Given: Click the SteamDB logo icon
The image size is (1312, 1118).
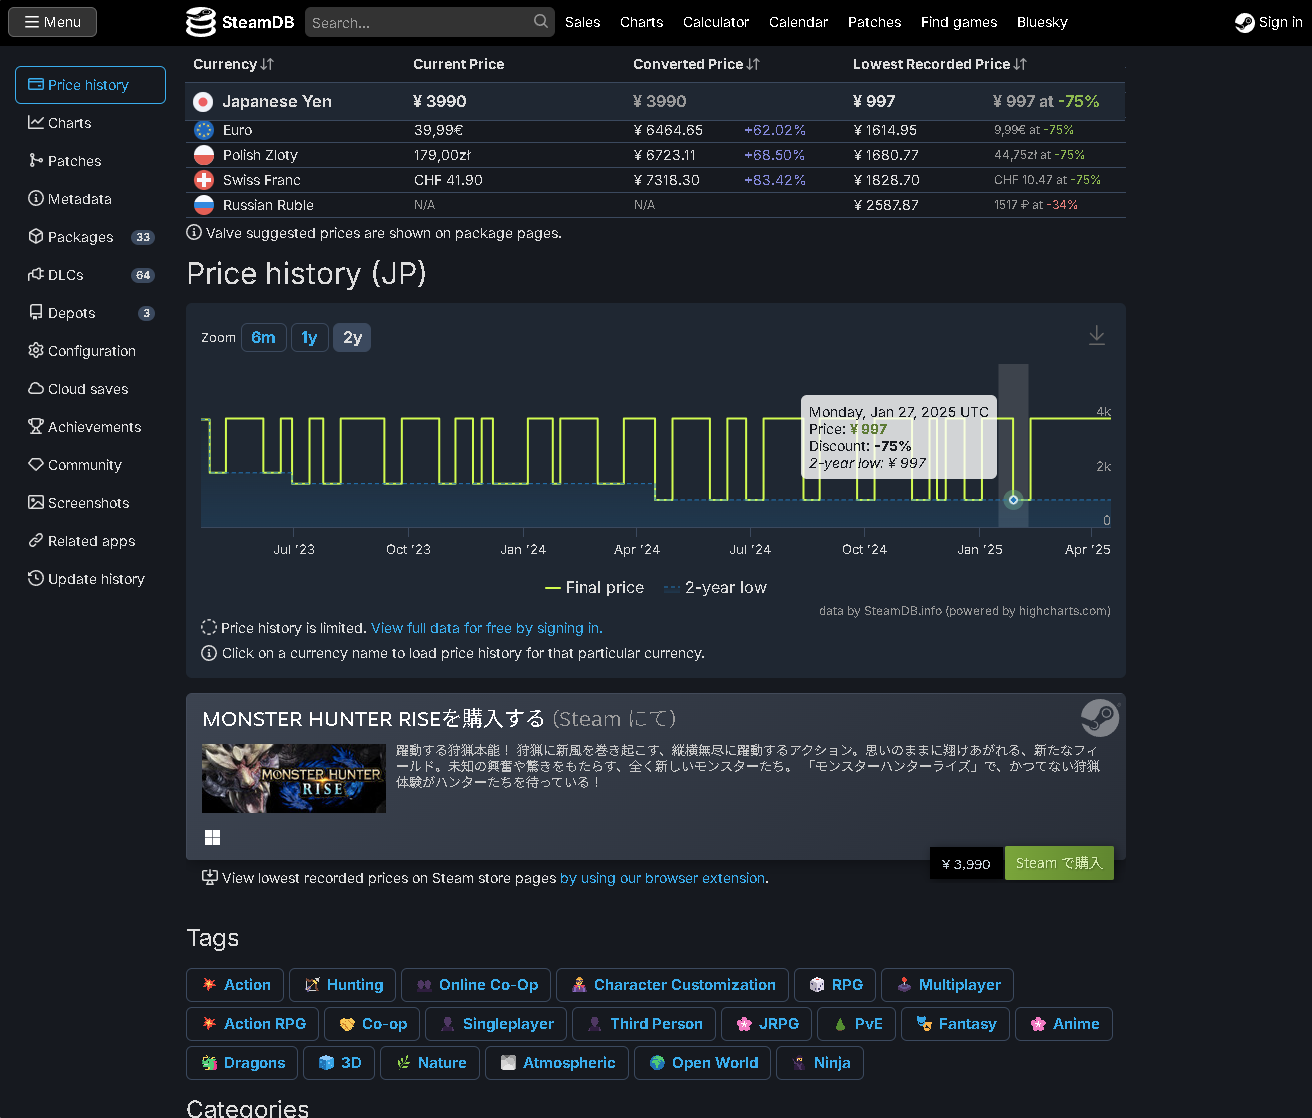Looking at the screenshot, I should pyautogui.click(x=201, y=22).
